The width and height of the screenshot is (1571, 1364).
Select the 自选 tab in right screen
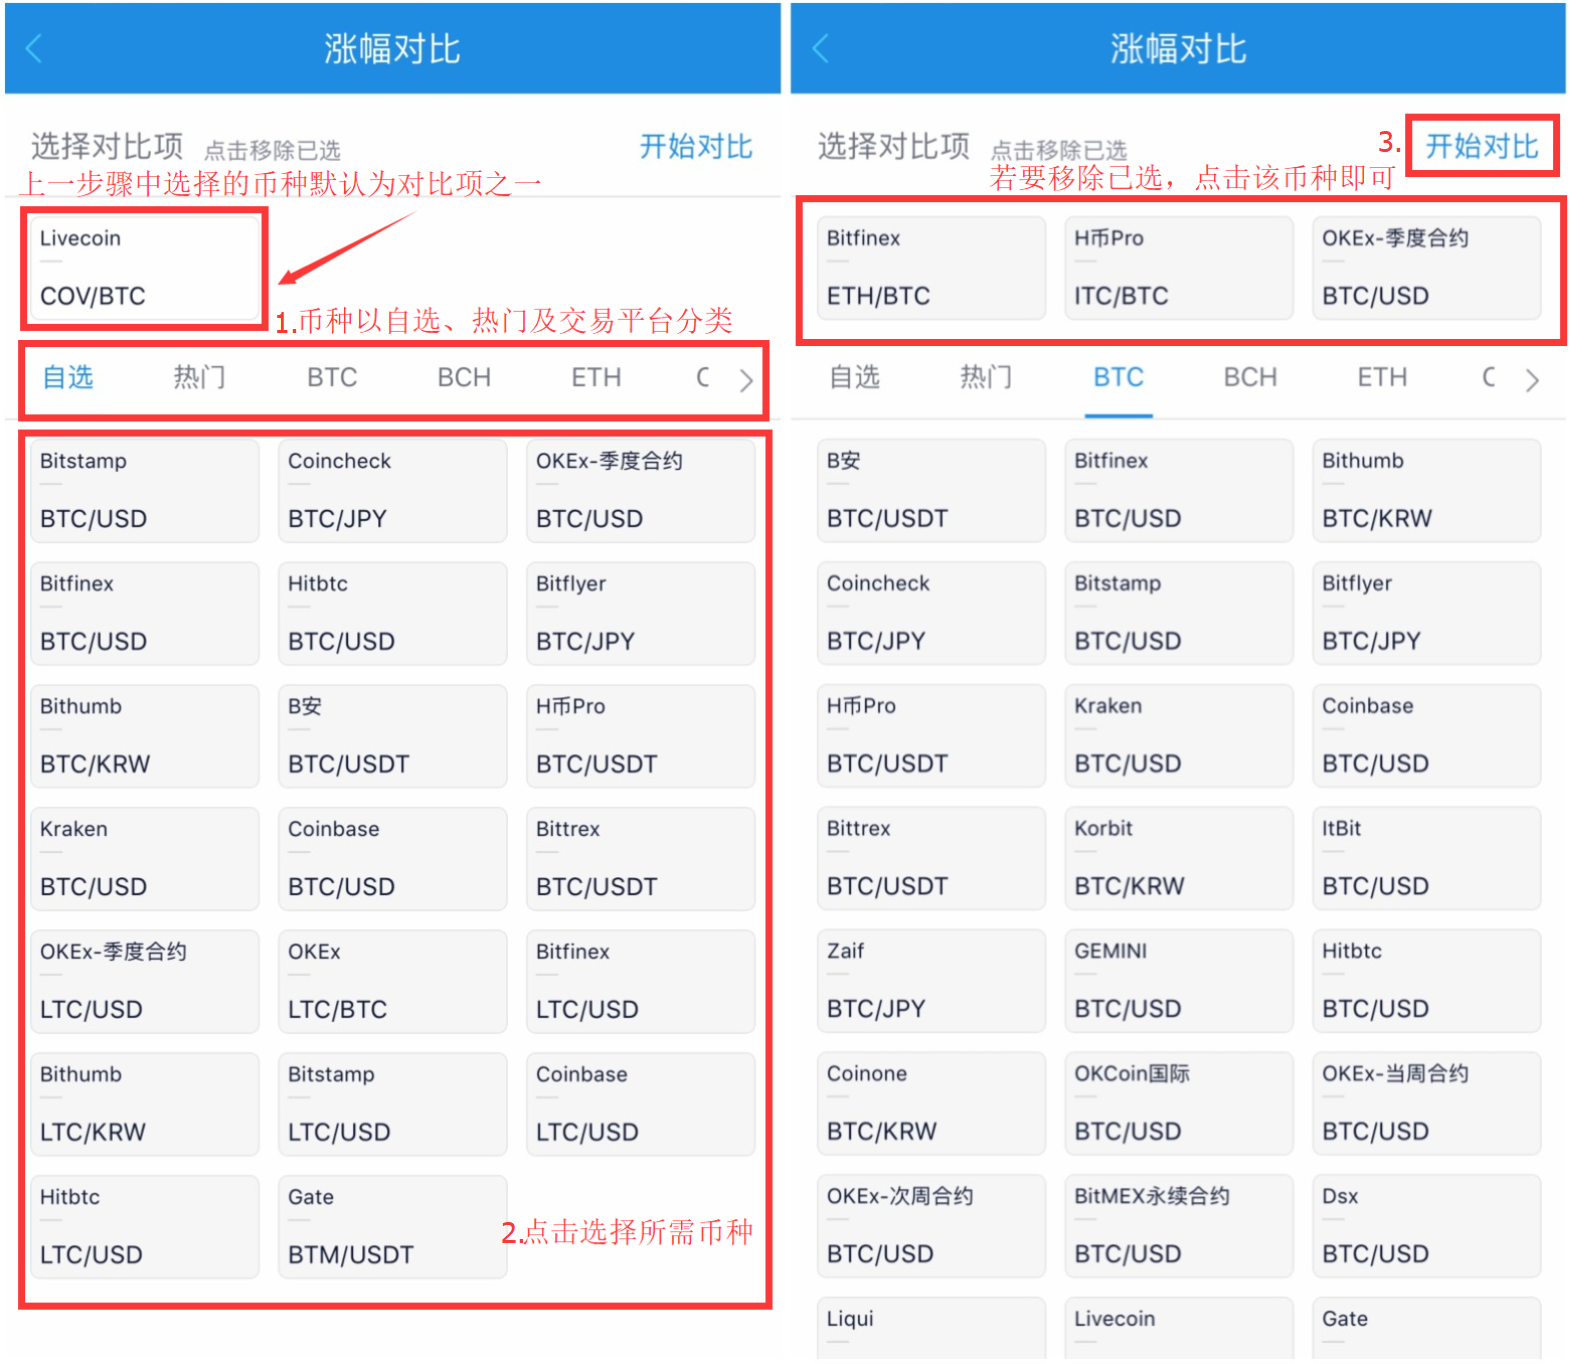(x=855, y=377)
